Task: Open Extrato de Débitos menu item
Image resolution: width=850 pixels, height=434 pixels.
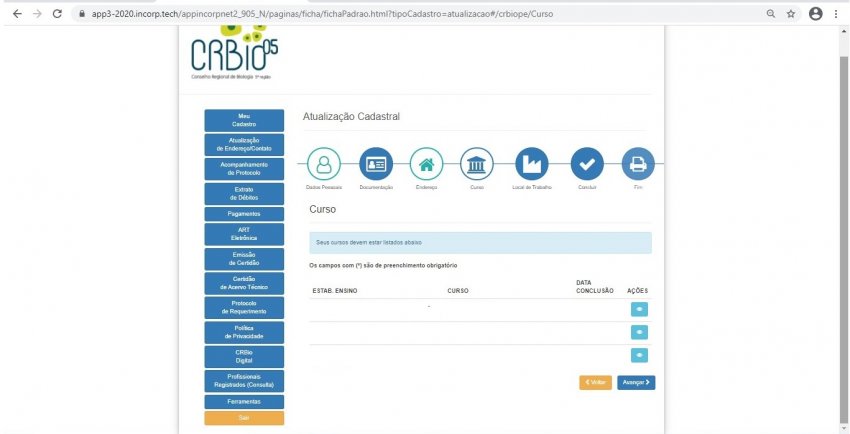Action: coord(244,193)
